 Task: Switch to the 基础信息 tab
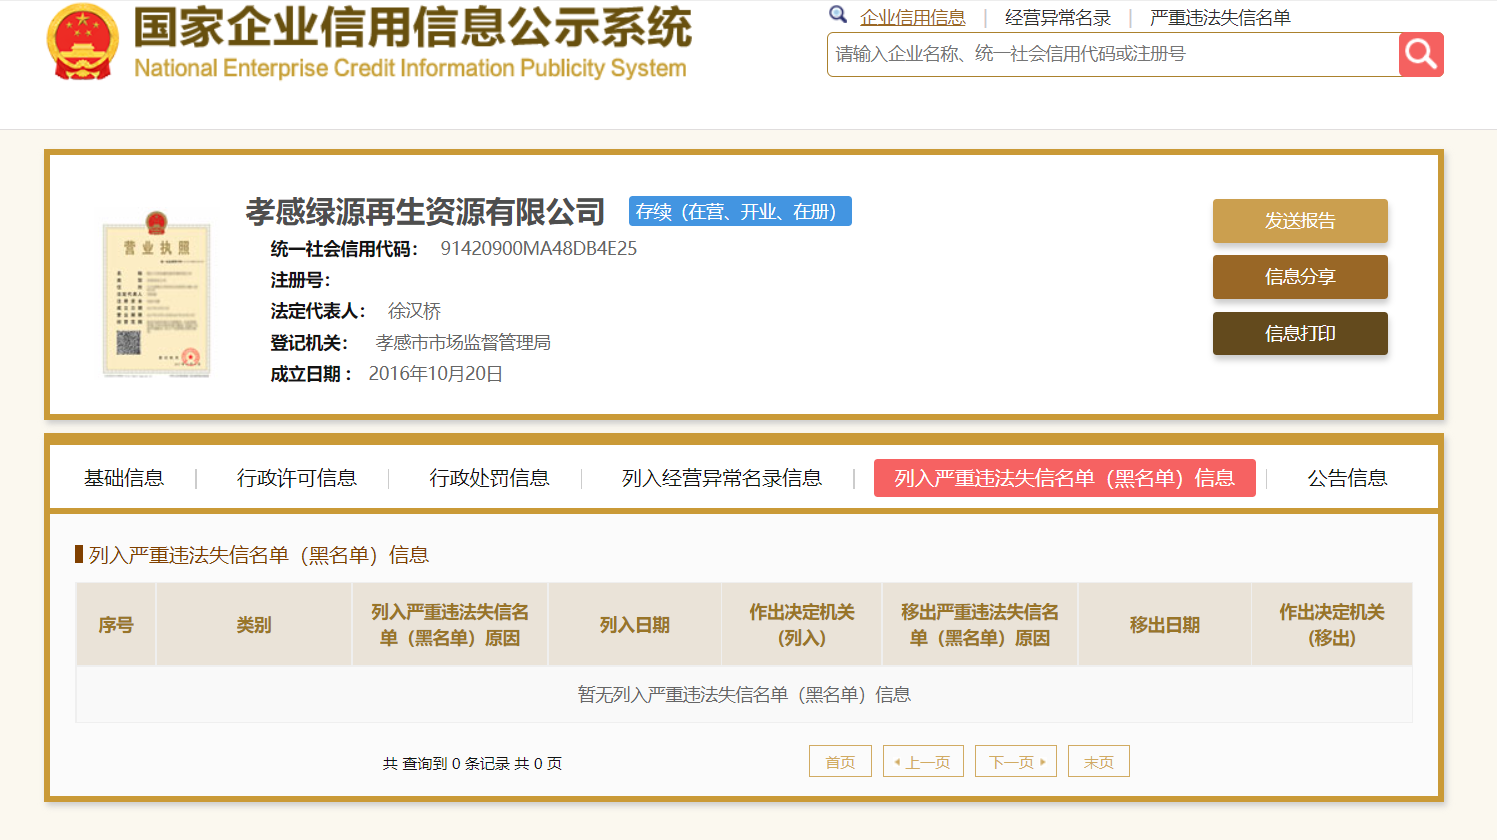(124, 478)
